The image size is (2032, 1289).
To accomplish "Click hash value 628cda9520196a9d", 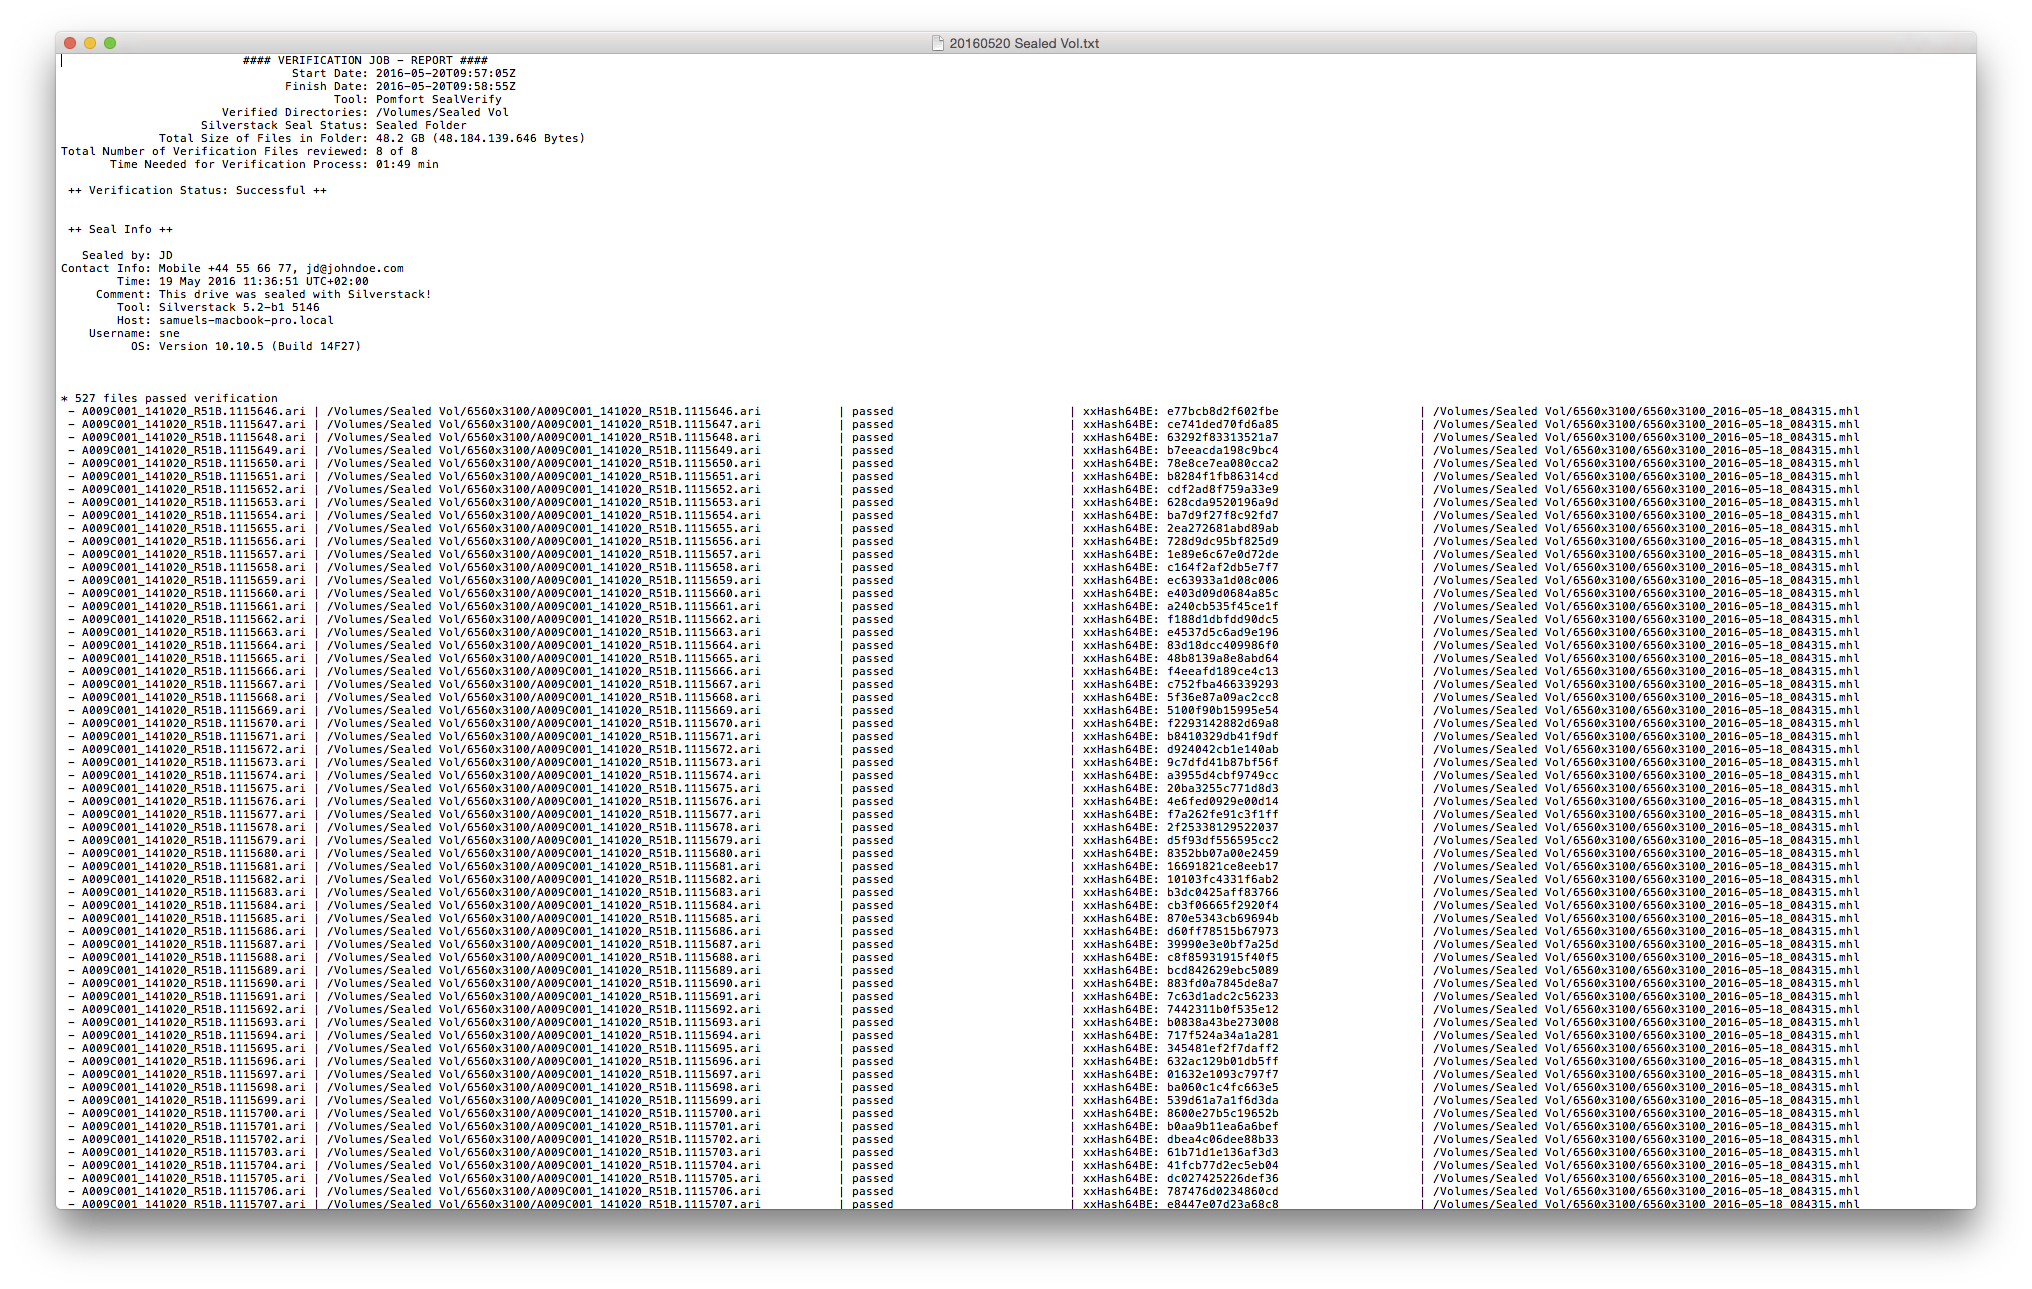I will pos(1222,502).
